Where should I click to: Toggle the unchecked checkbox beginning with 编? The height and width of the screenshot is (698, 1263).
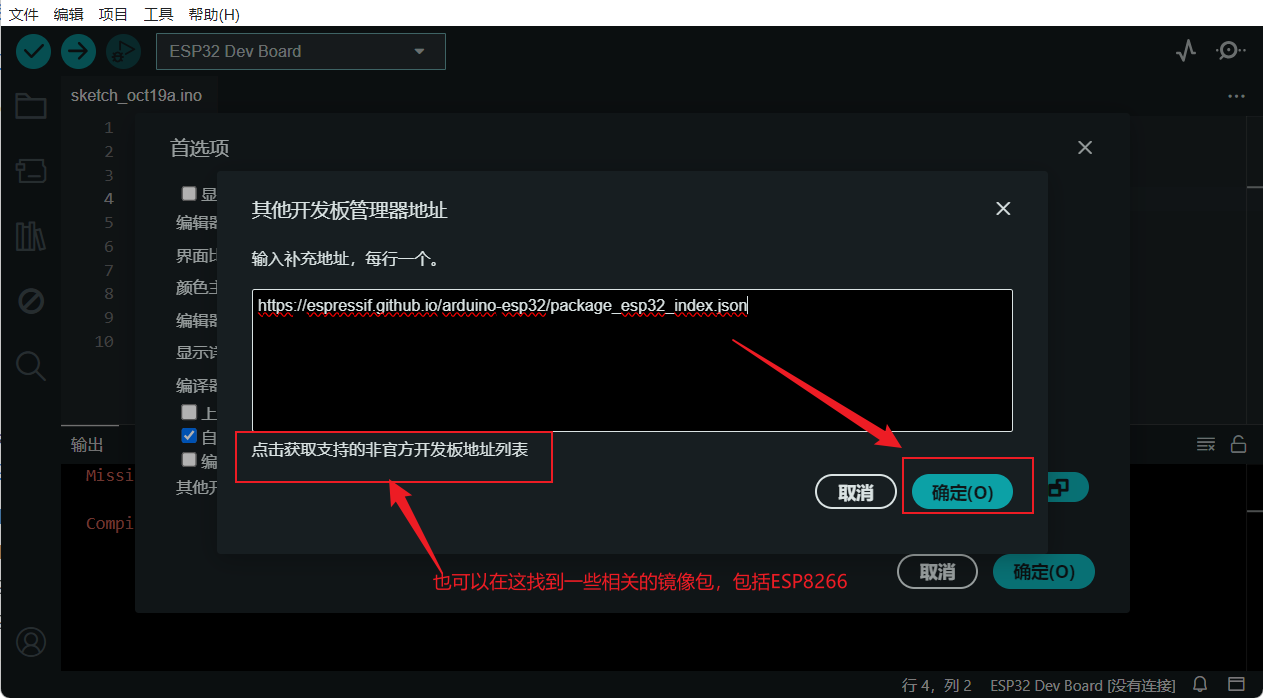coord(188,460)
